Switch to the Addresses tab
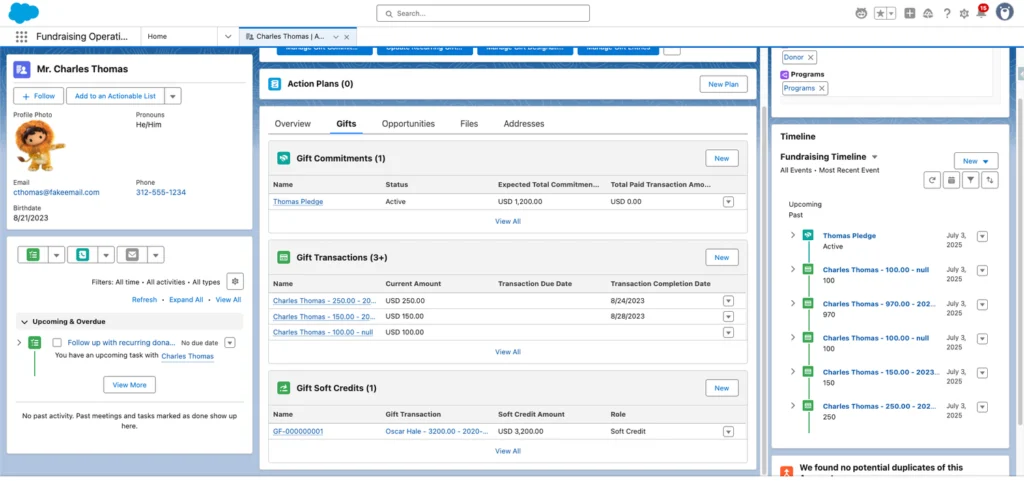The image size is (1024, 481). tap(524, 124)
